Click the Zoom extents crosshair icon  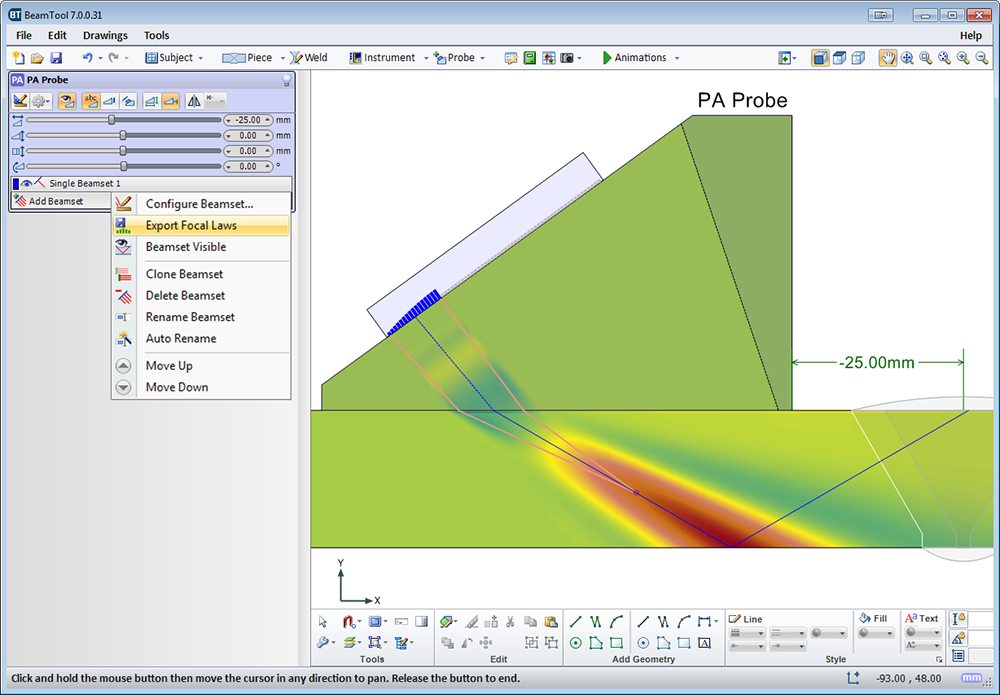906,58
